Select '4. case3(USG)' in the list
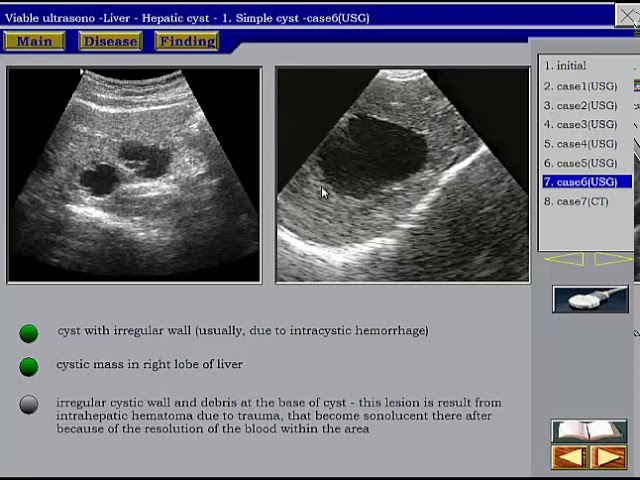The image size is (640, 480). click(580, 124)
